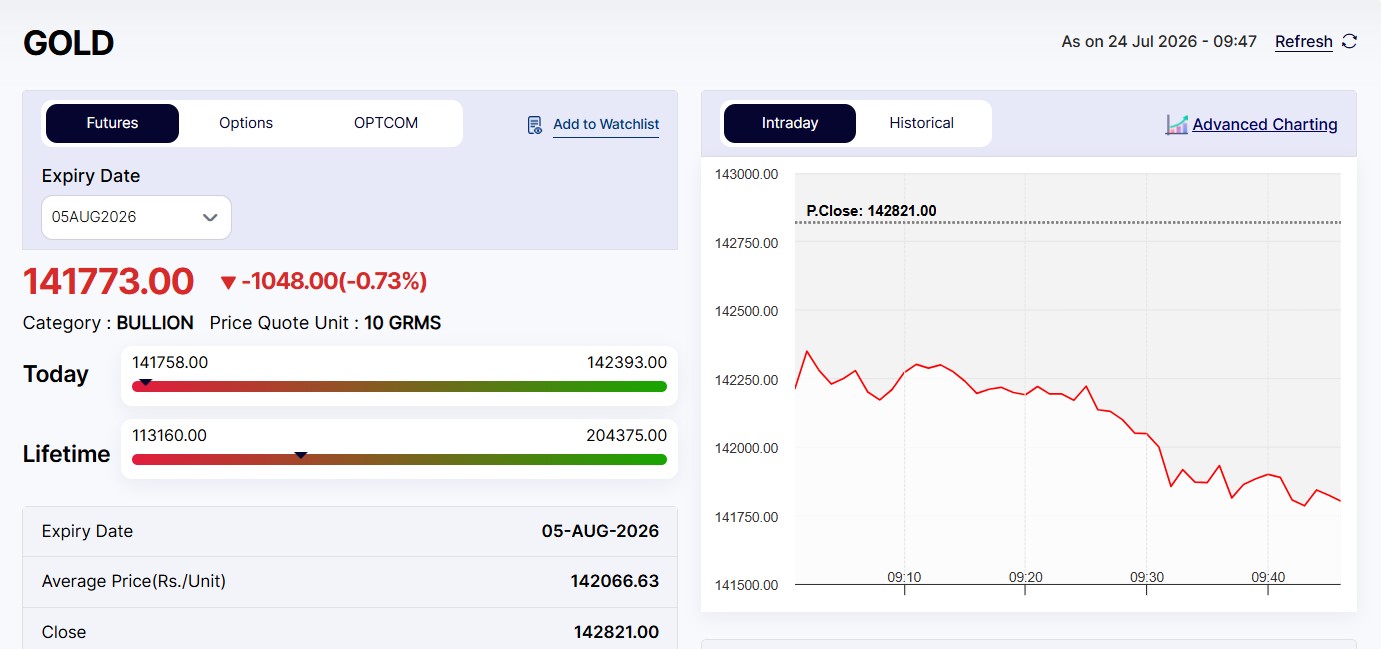
Task: Click the Refresh link
Action: pyautogui.click(x=1304, y=42)
